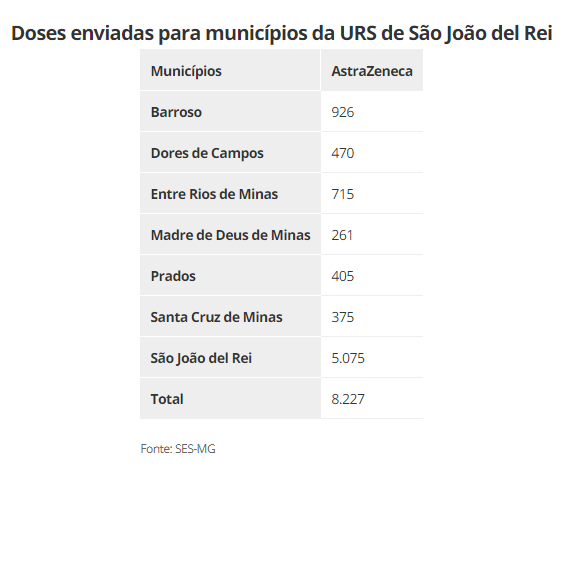Click the value 926 for Barroso
Image resolution: width=570 pixels, height=570 pixels.
[x=343, y=112]
